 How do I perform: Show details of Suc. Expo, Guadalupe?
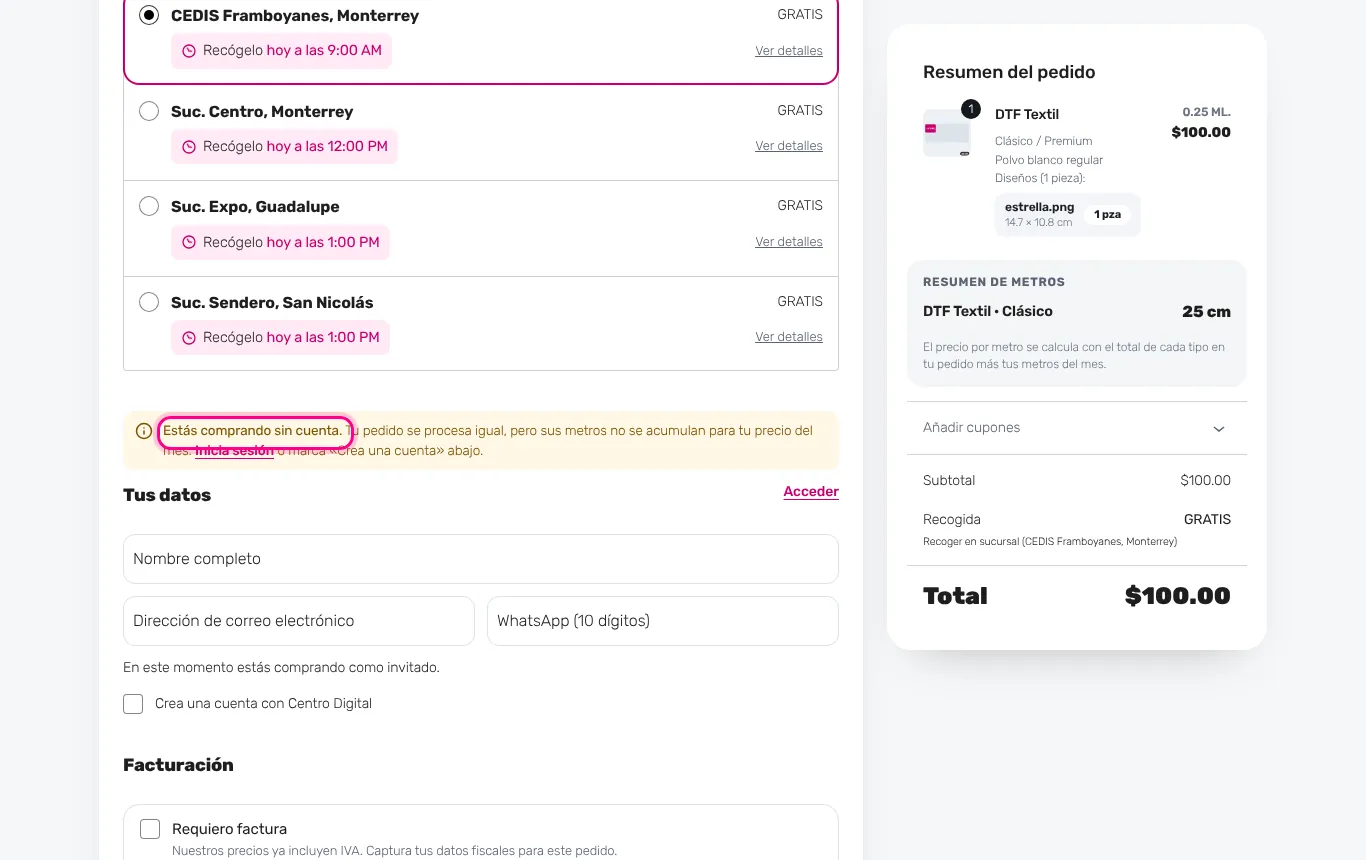[789, 242]
